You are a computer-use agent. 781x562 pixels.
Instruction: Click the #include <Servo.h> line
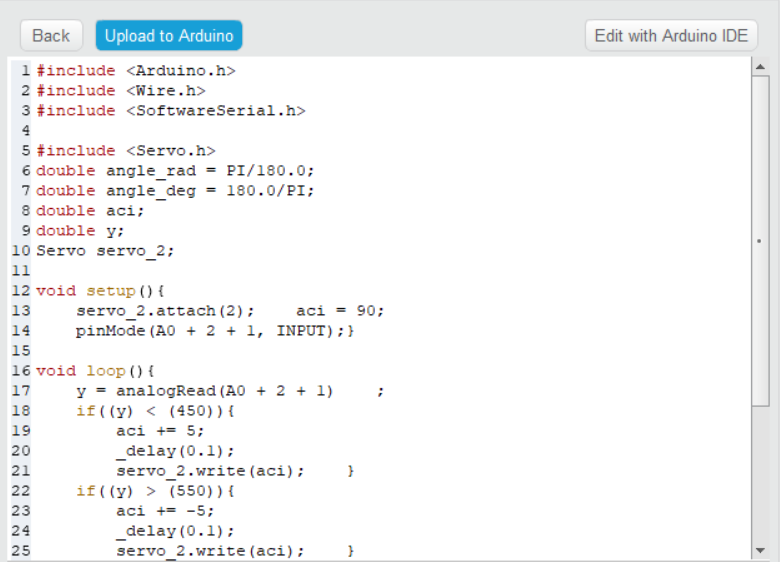click(125, 151)
